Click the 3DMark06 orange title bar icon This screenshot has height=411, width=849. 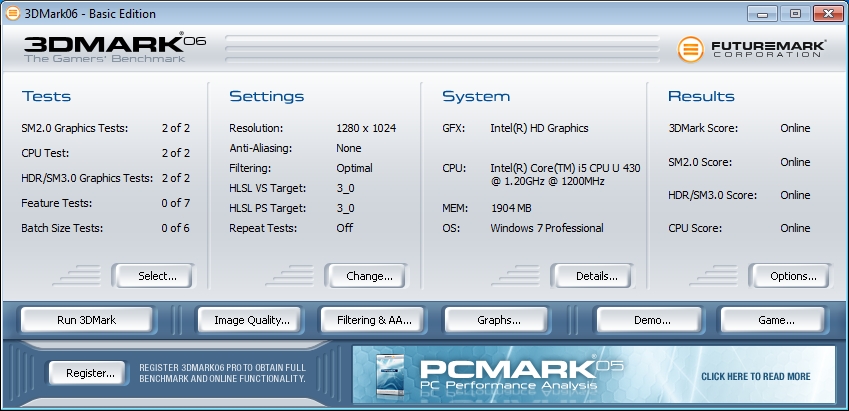pos(12,13)
